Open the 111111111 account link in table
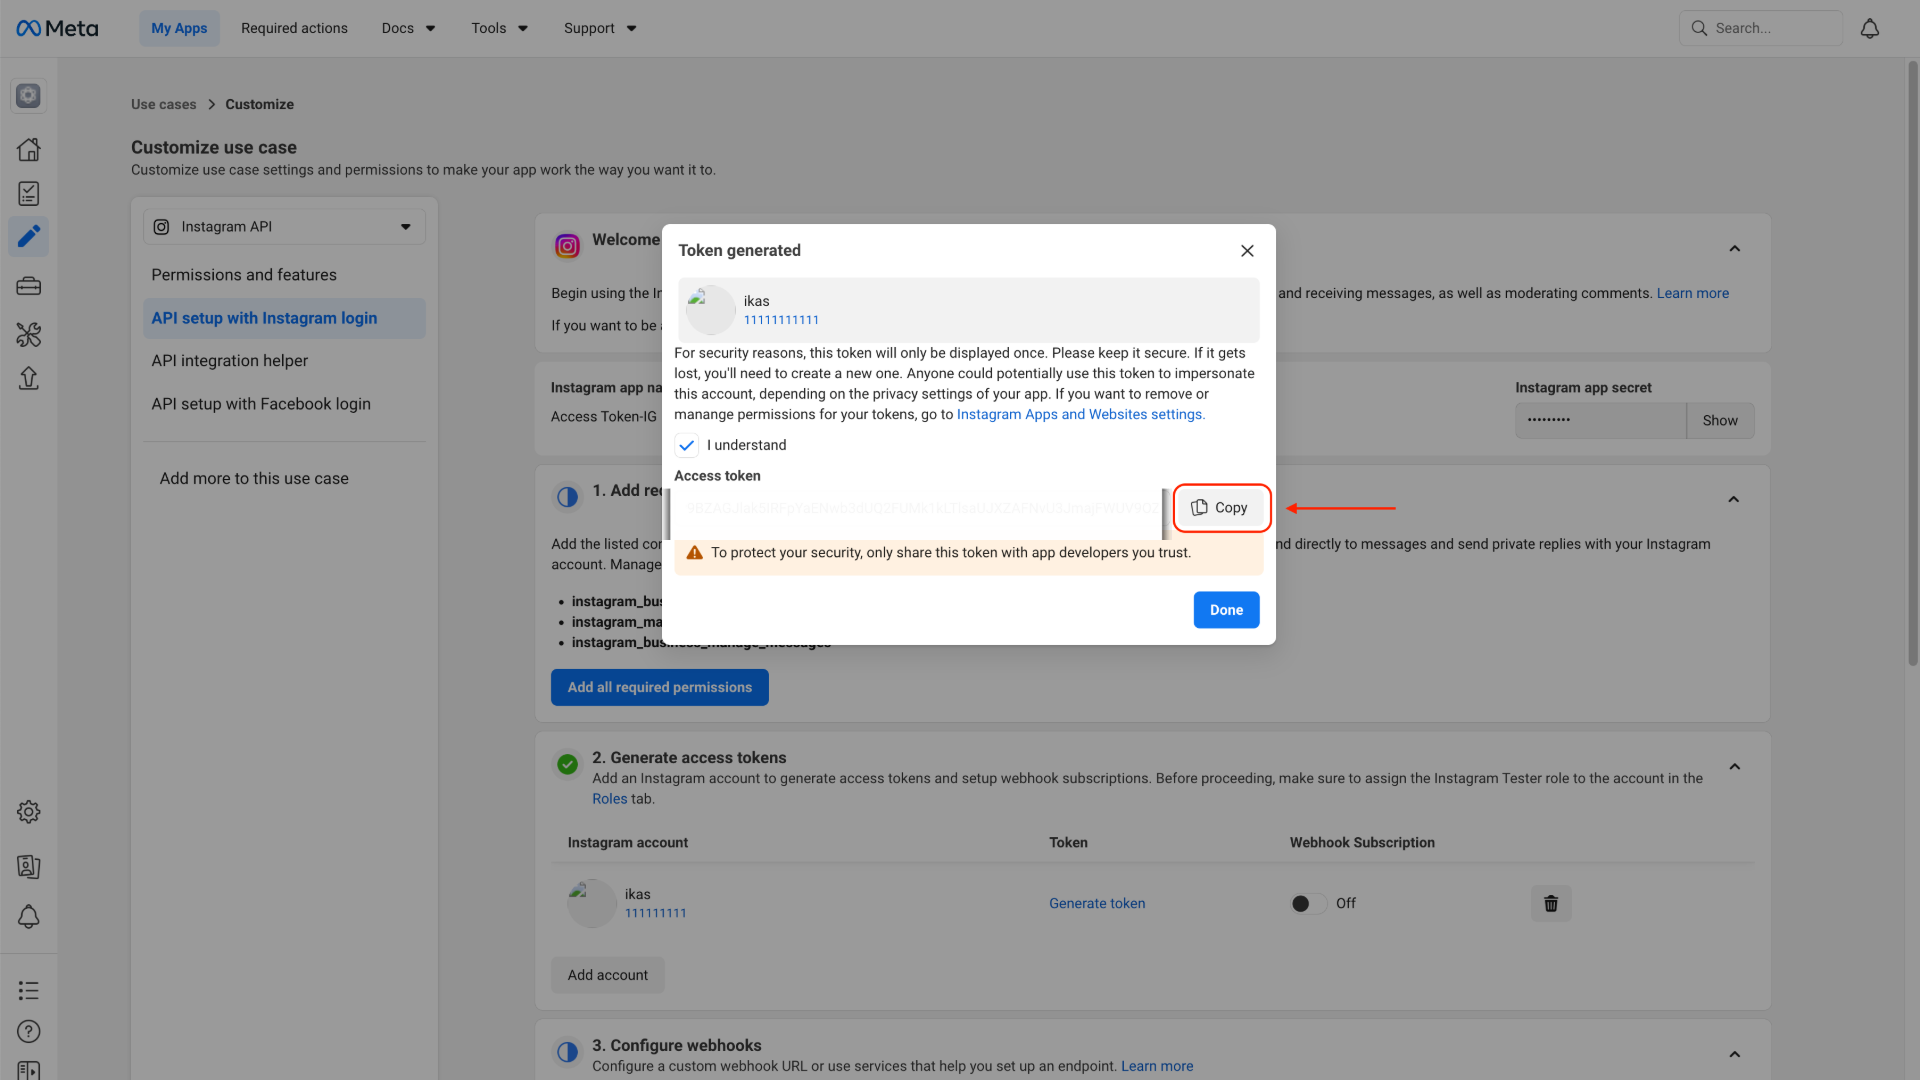1920x1080 pixels. [x=656, y=913]
